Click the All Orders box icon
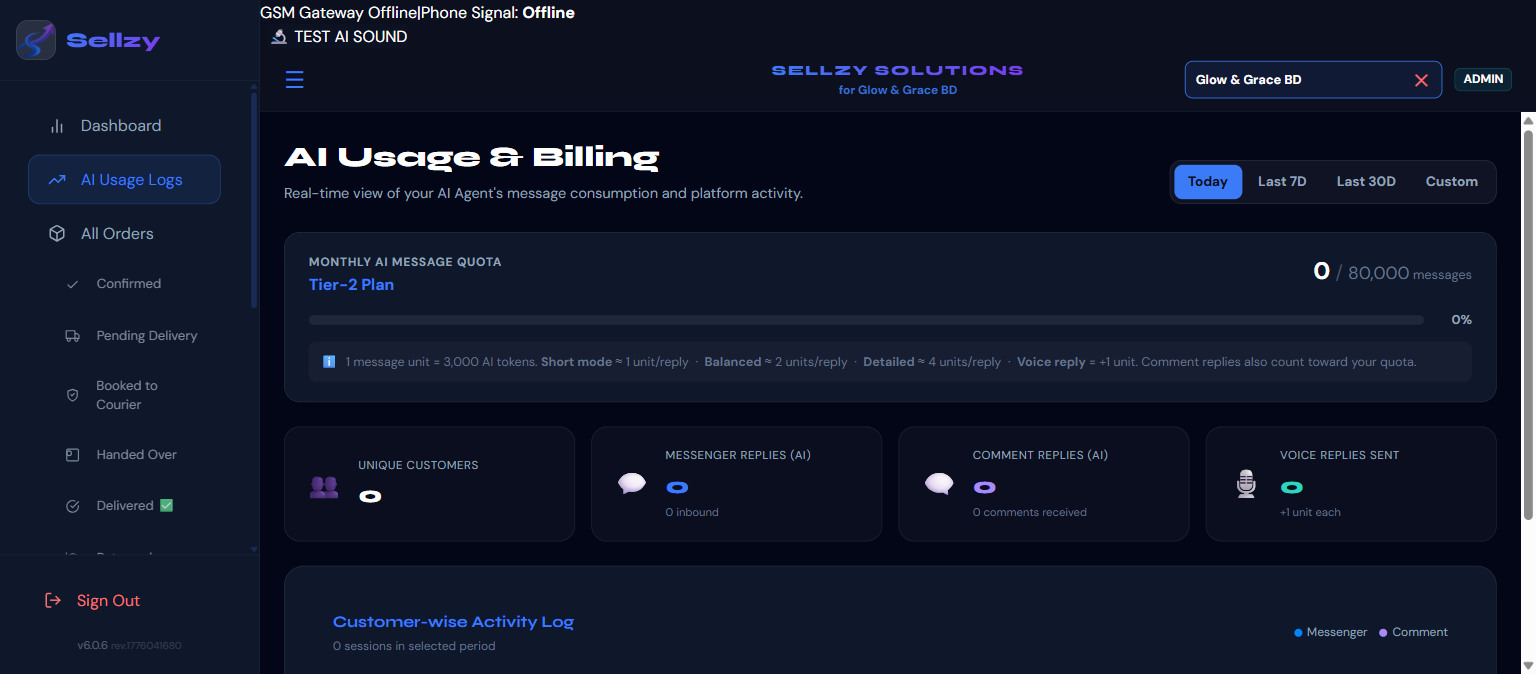1536x674 pixels. coord(57,234)
